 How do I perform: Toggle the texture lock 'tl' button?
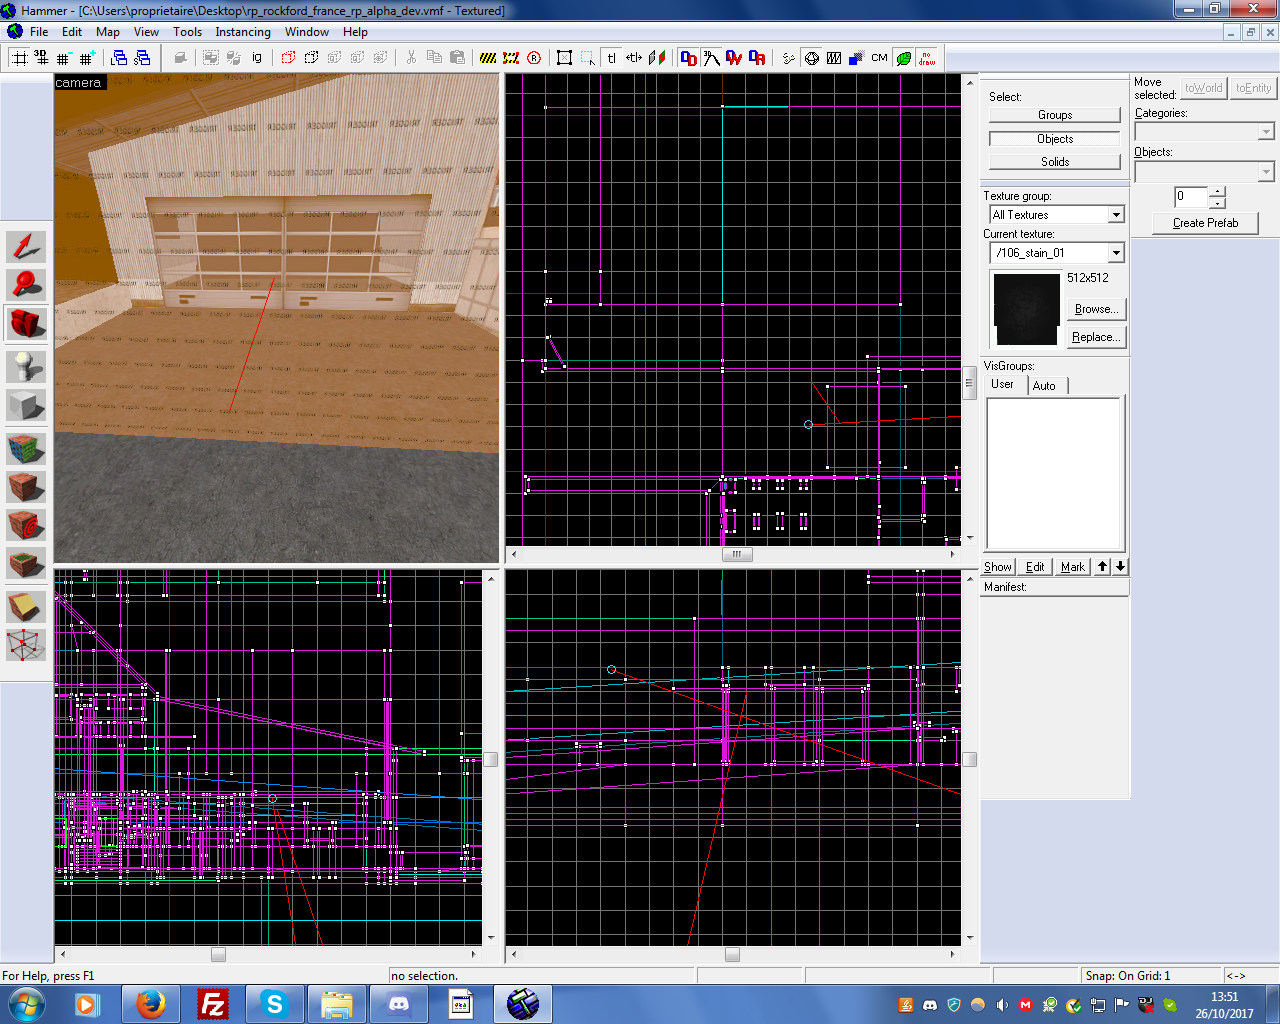coord(611,58)
